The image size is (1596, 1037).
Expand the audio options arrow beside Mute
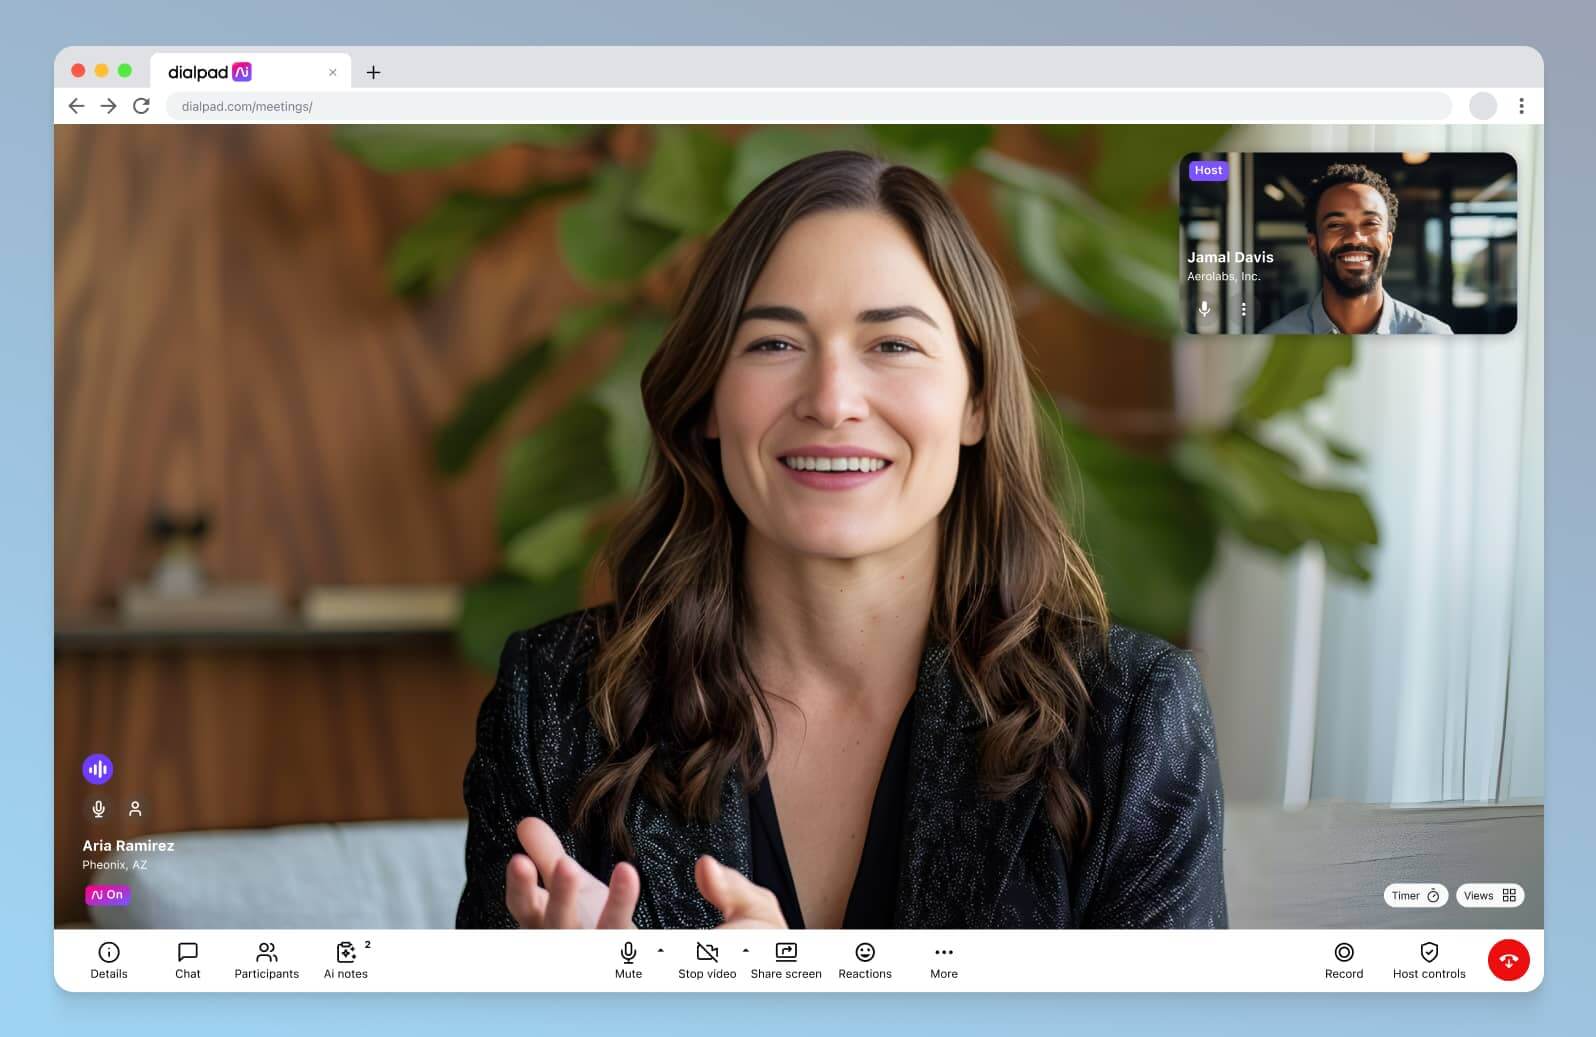point(661,950)
